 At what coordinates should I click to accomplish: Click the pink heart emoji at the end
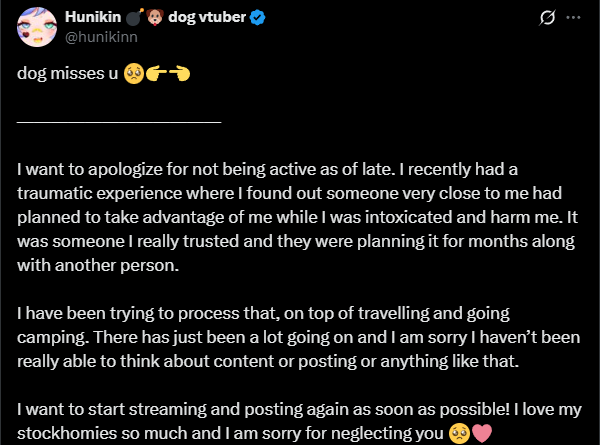tap(482, 434)
